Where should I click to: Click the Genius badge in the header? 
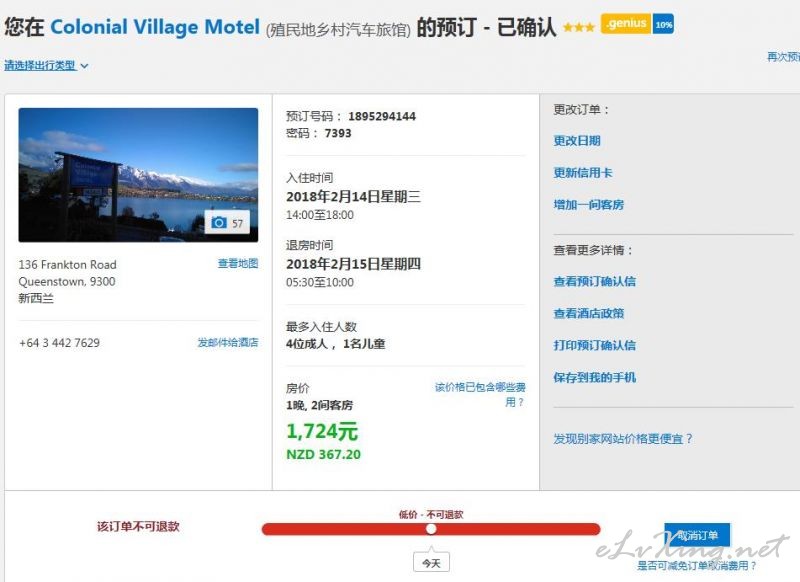tap(626, 23)
